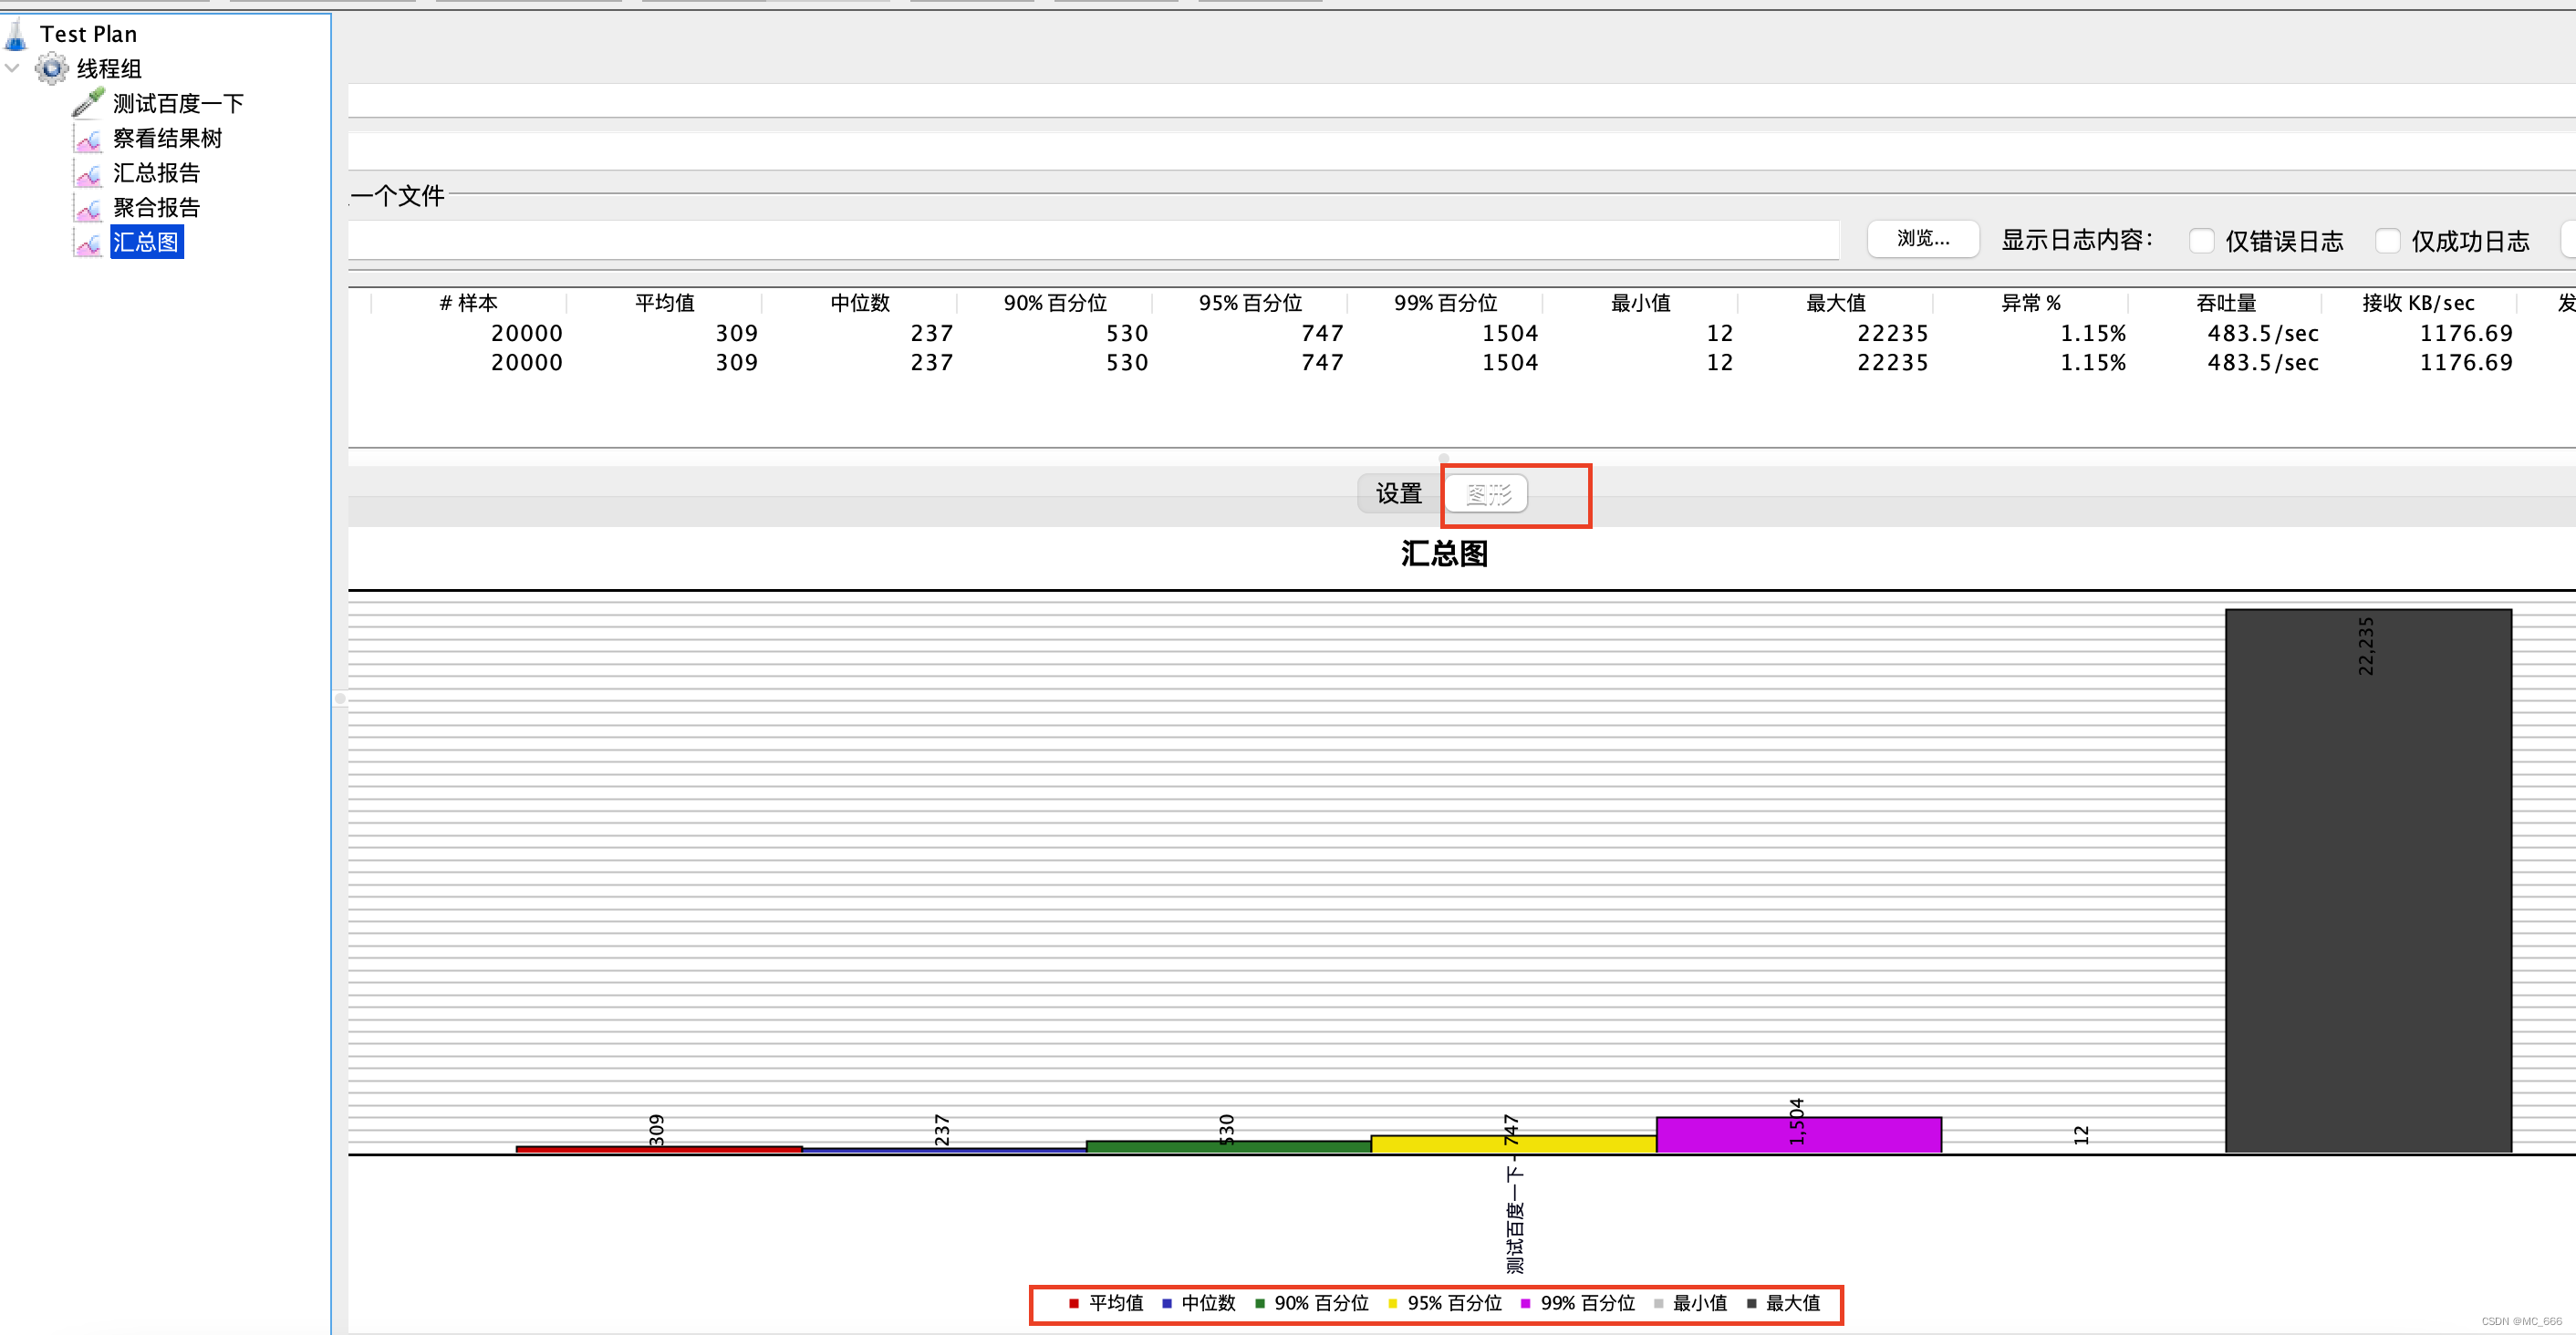Click the 99% 百分位 column header
Viewport: 2576px width, 1335px height.
coord(1445,303)
